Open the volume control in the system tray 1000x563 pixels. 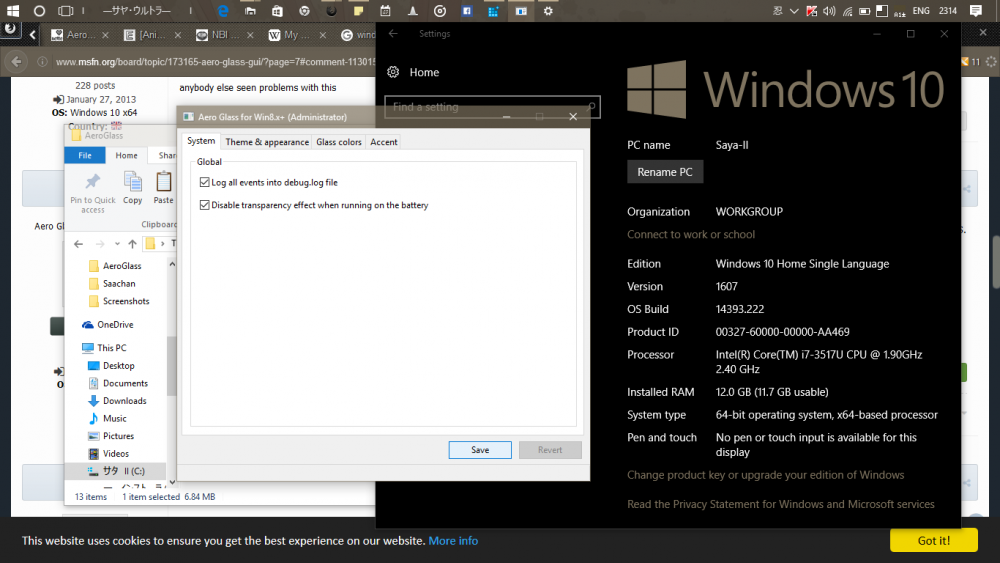click(829, 11)
